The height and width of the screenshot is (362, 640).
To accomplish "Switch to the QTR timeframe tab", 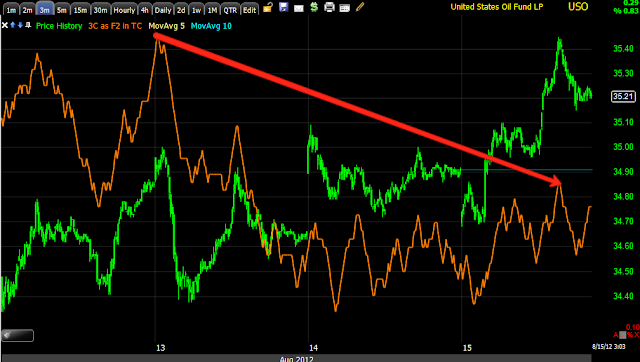I will pos(230,10).
